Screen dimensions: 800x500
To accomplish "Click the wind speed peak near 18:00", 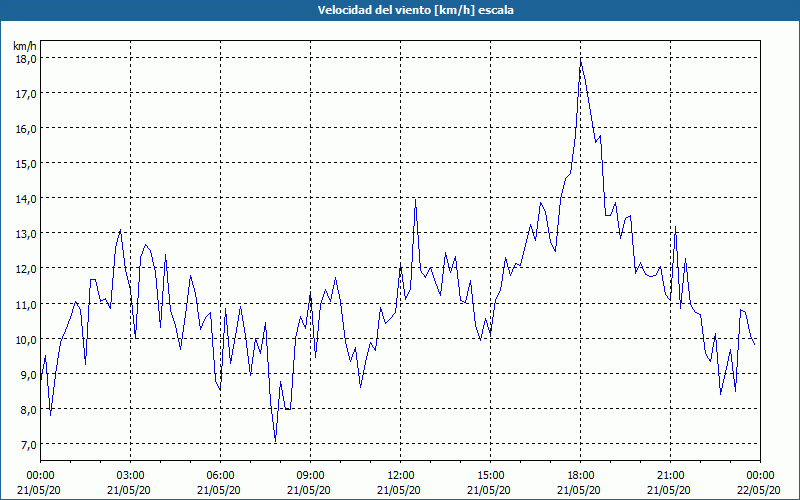I will (581, 62).
